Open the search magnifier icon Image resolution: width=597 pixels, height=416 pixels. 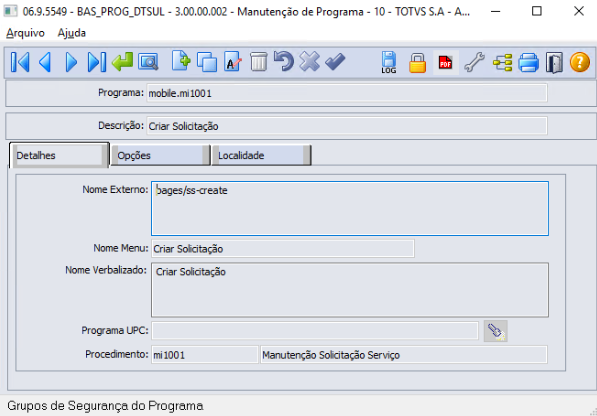click(x=148, y=62)
